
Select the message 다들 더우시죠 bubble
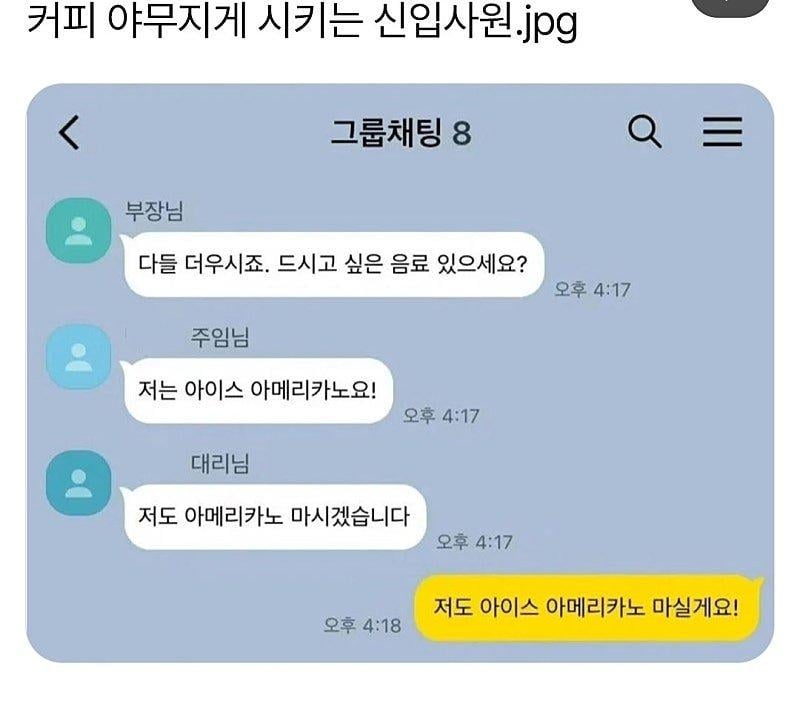333,264
